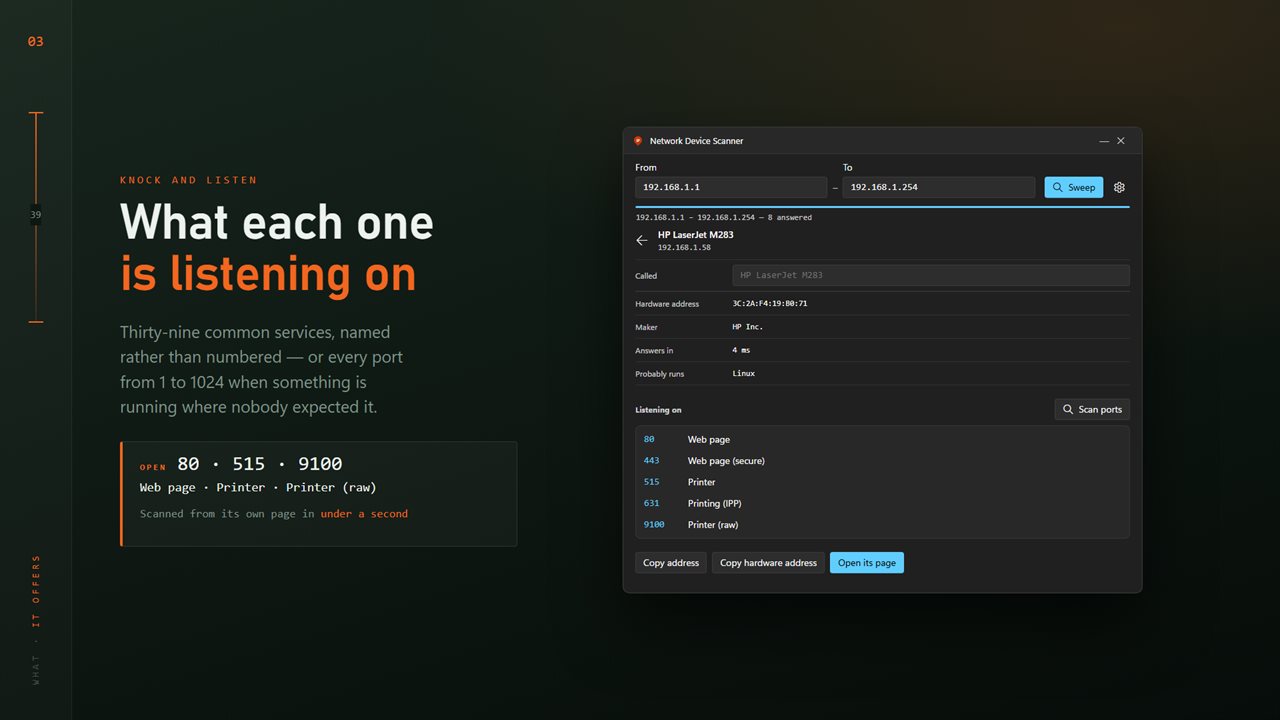
Task: Select port 9100 Printer (raw) row
Action: coord(882,524)
